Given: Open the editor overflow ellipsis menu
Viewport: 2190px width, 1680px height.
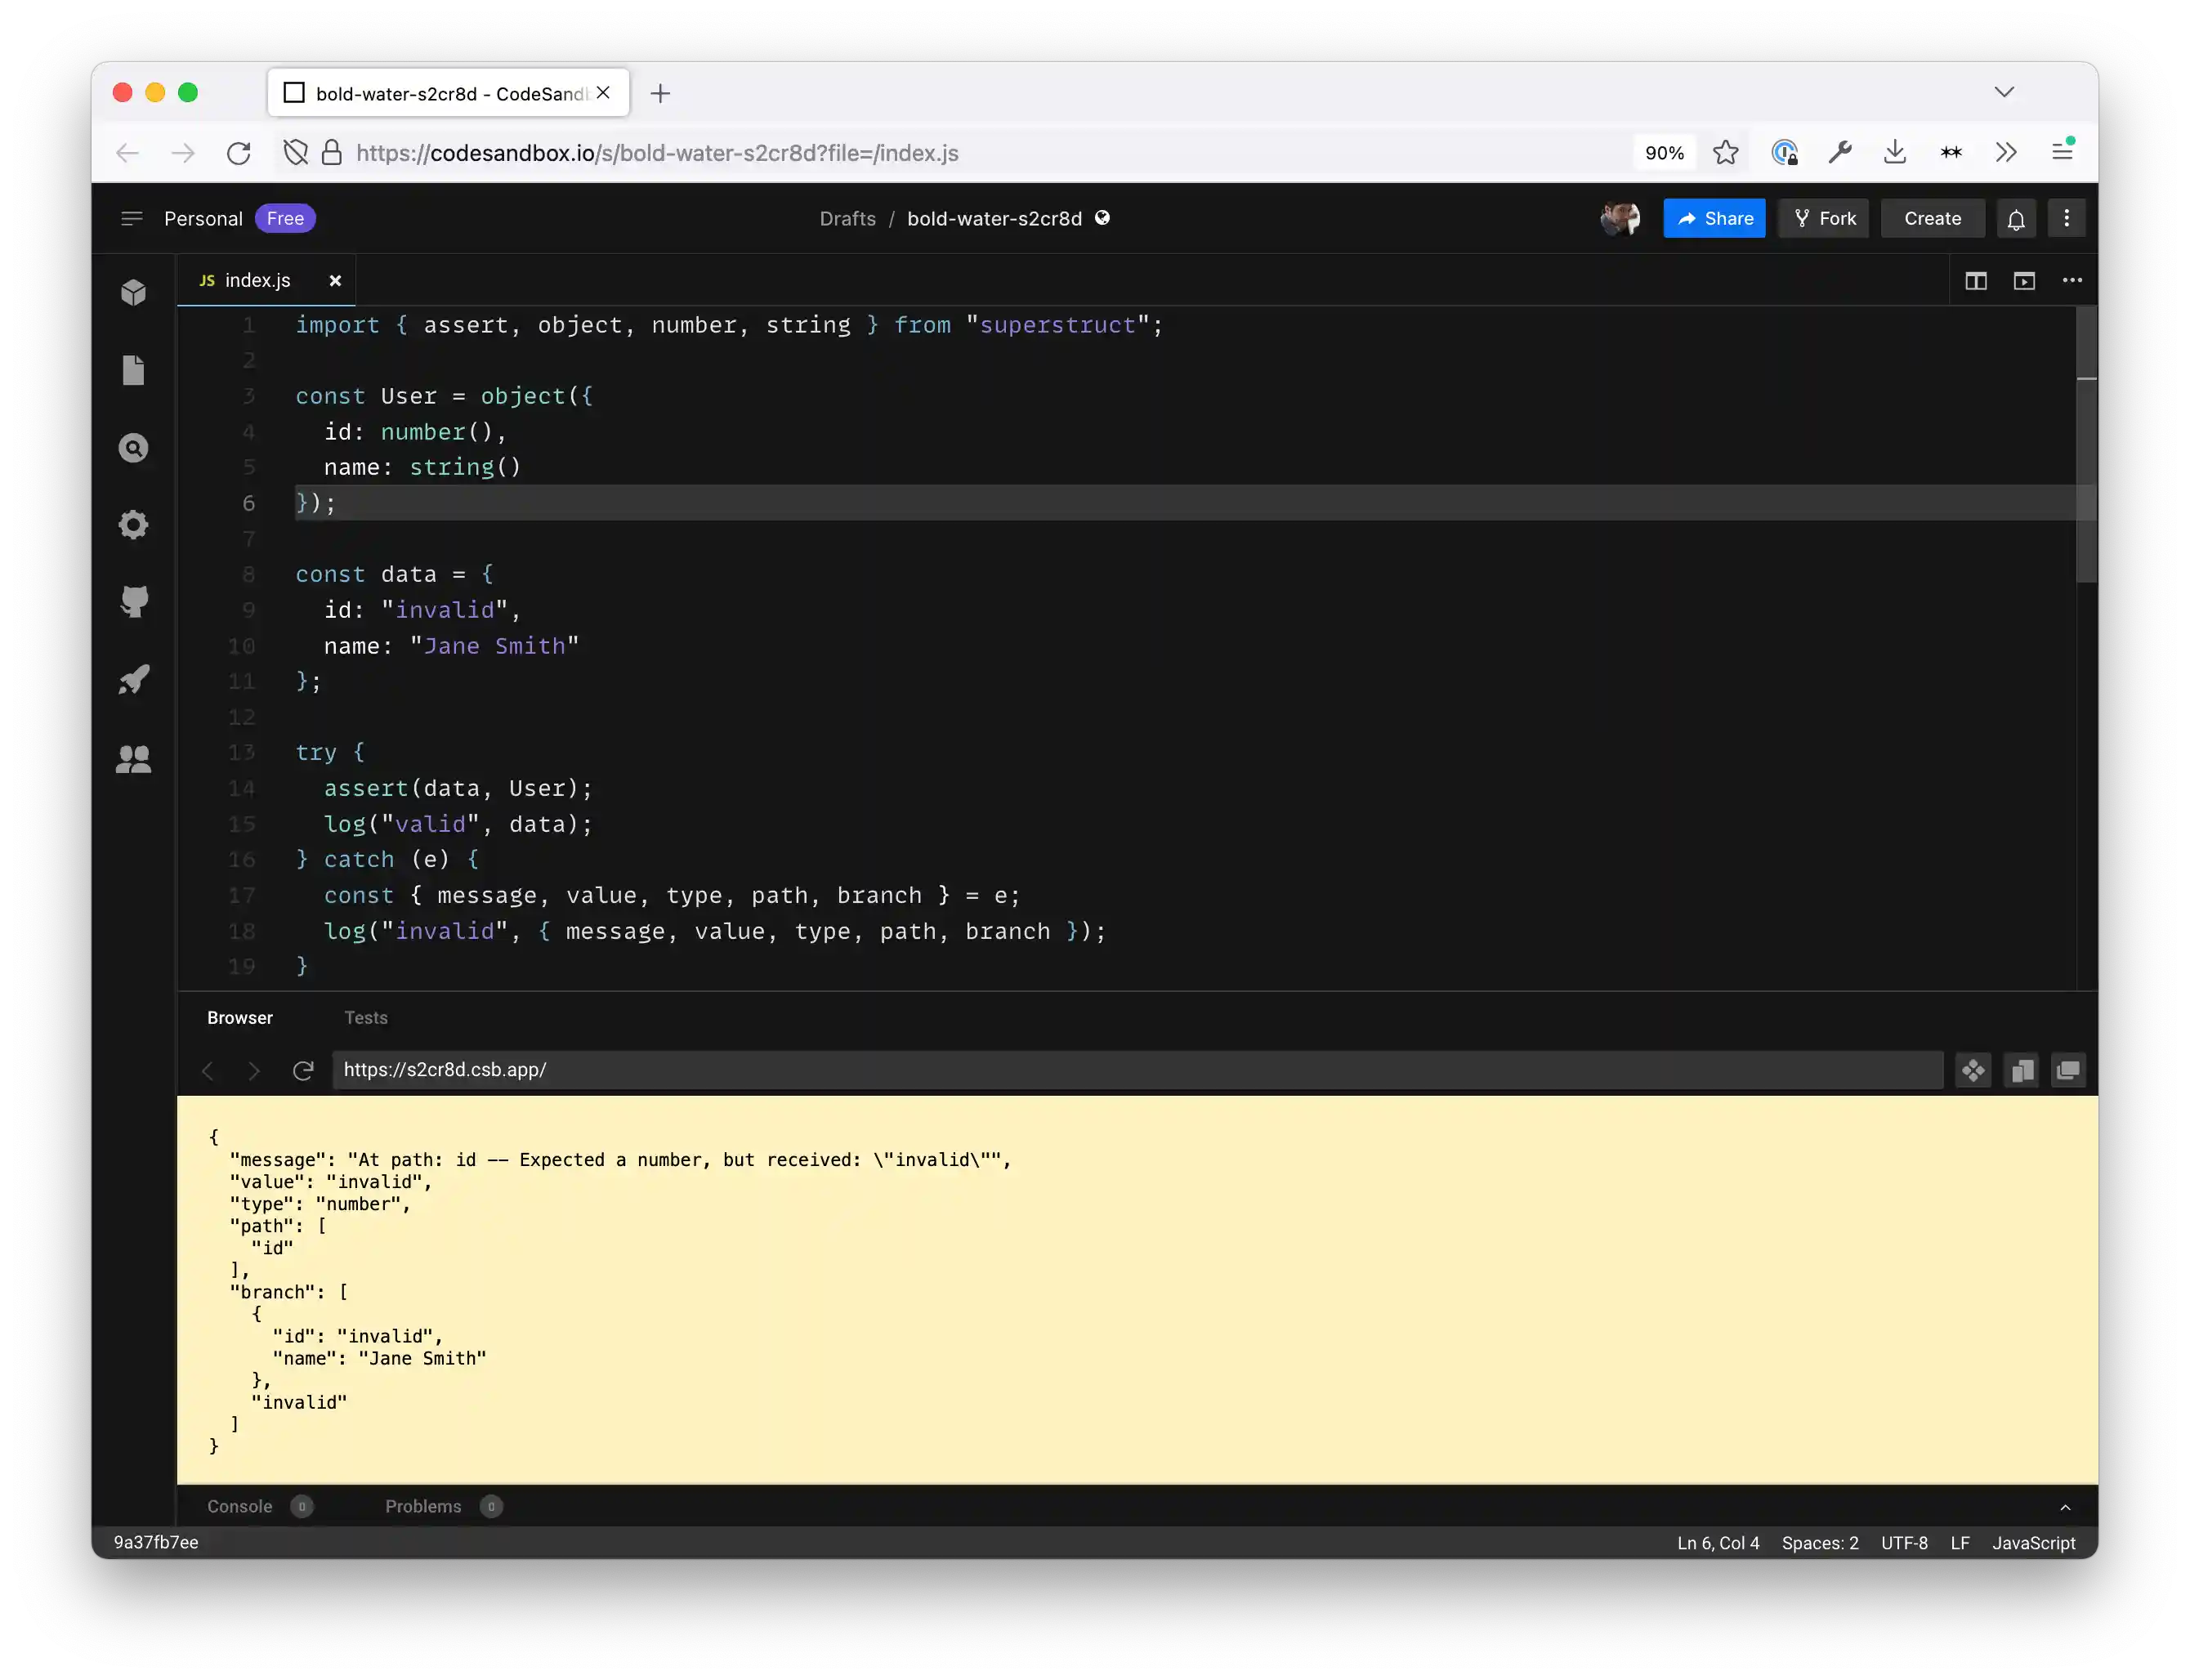Looking at the screenshot, I should click(2071, 280).
